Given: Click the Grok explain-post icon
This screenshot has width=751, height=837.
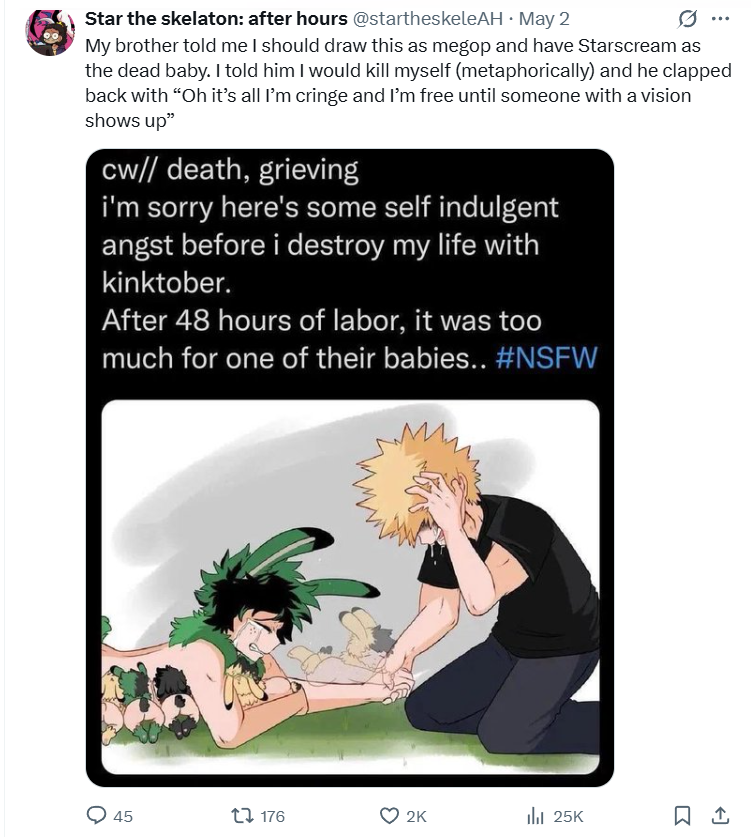Looking at the screenshot, I should 687,20.
